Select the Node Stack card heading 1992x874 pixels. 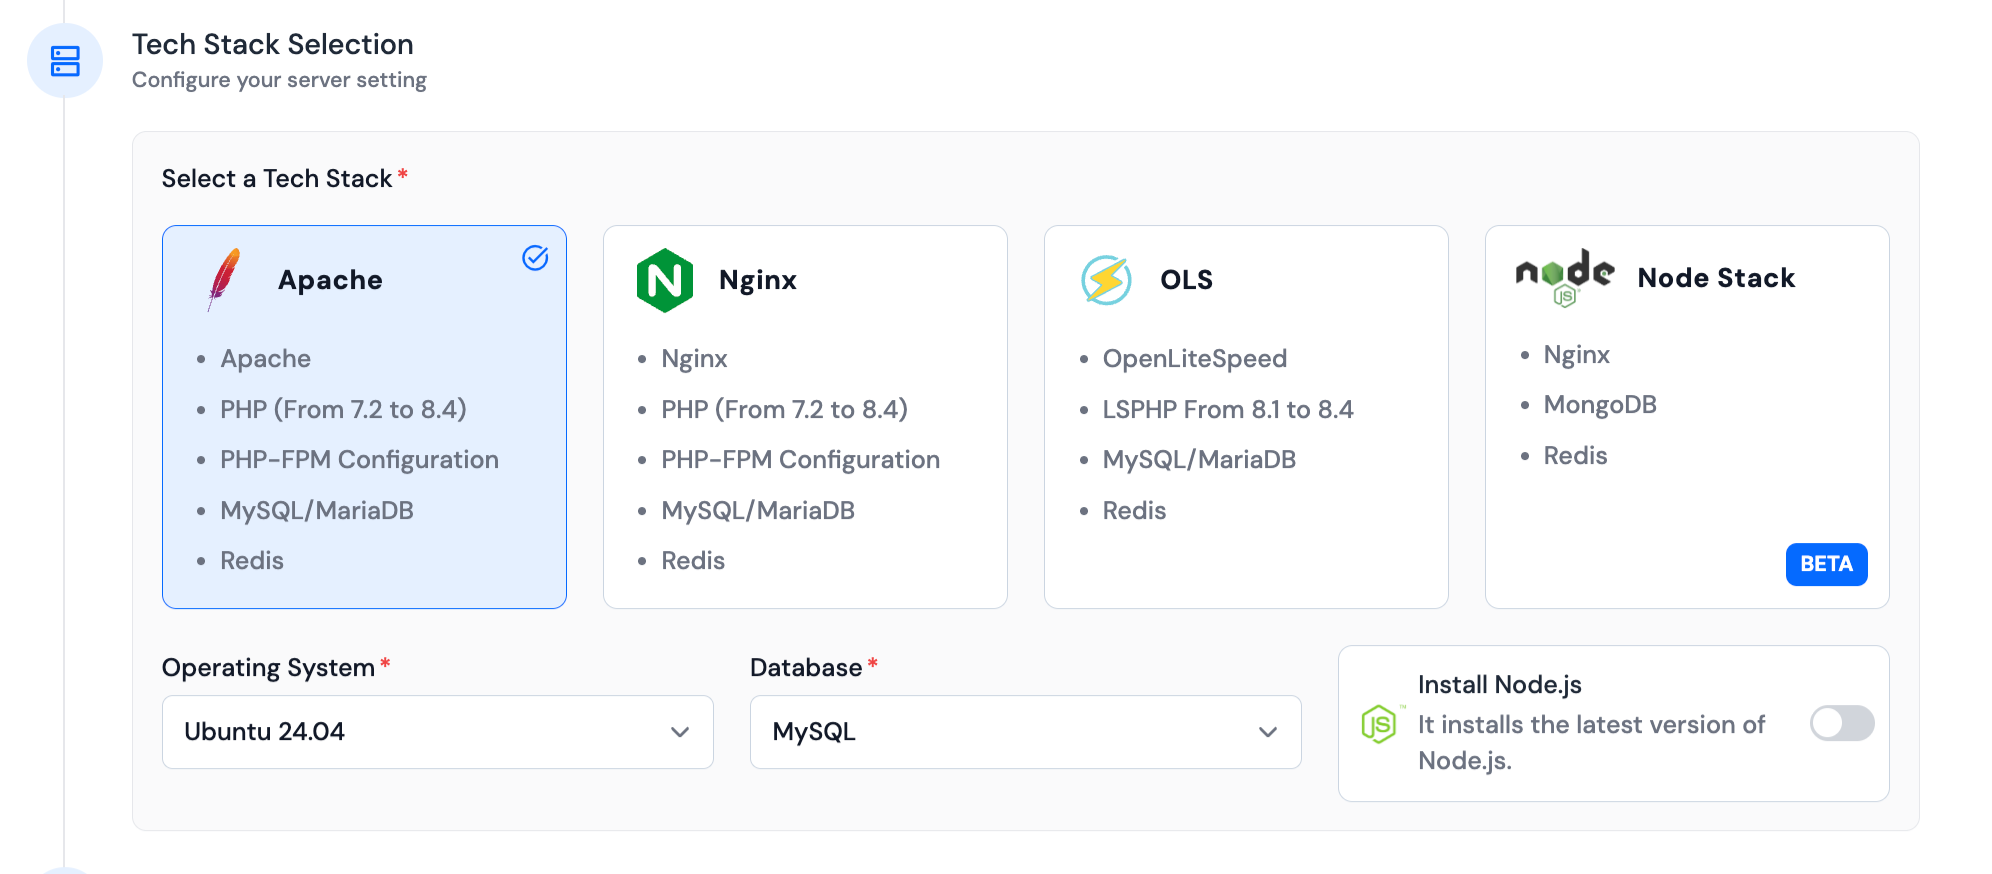coord(1716,278)
